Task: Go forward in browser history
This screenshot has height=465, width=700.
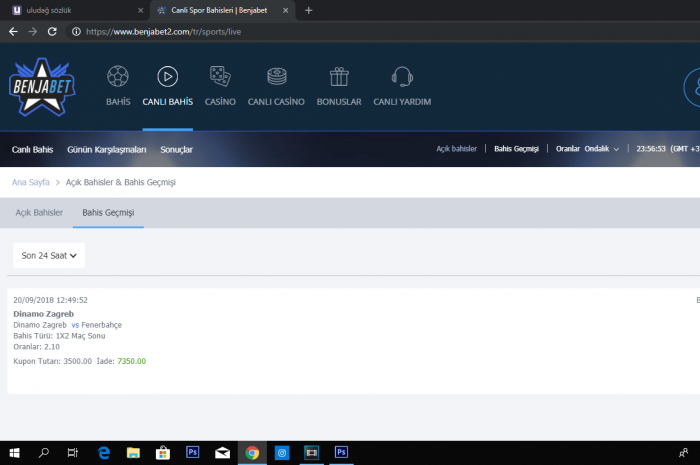Action: [33, 32]
